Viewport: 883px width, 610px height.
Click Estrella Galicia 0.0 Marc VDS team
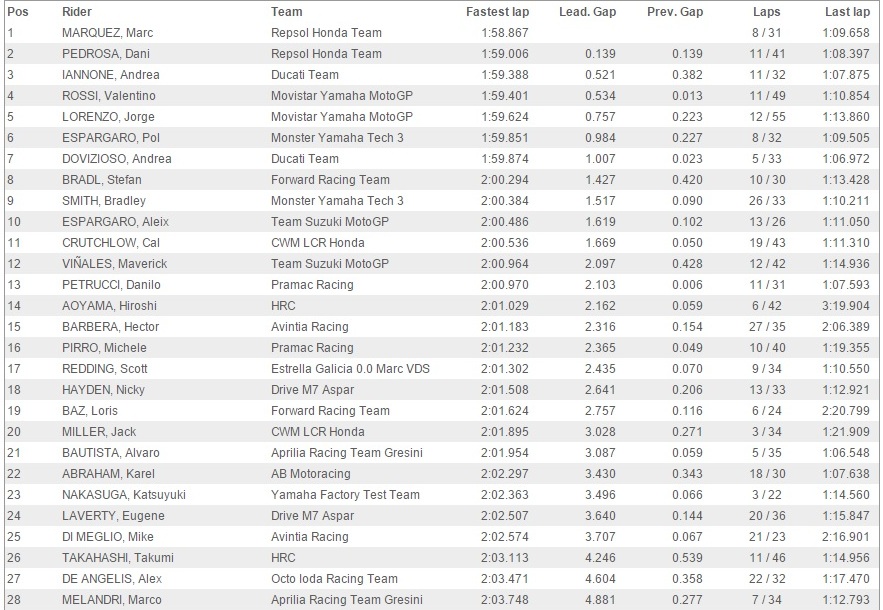pyautogui.click(x=350, y=369)
